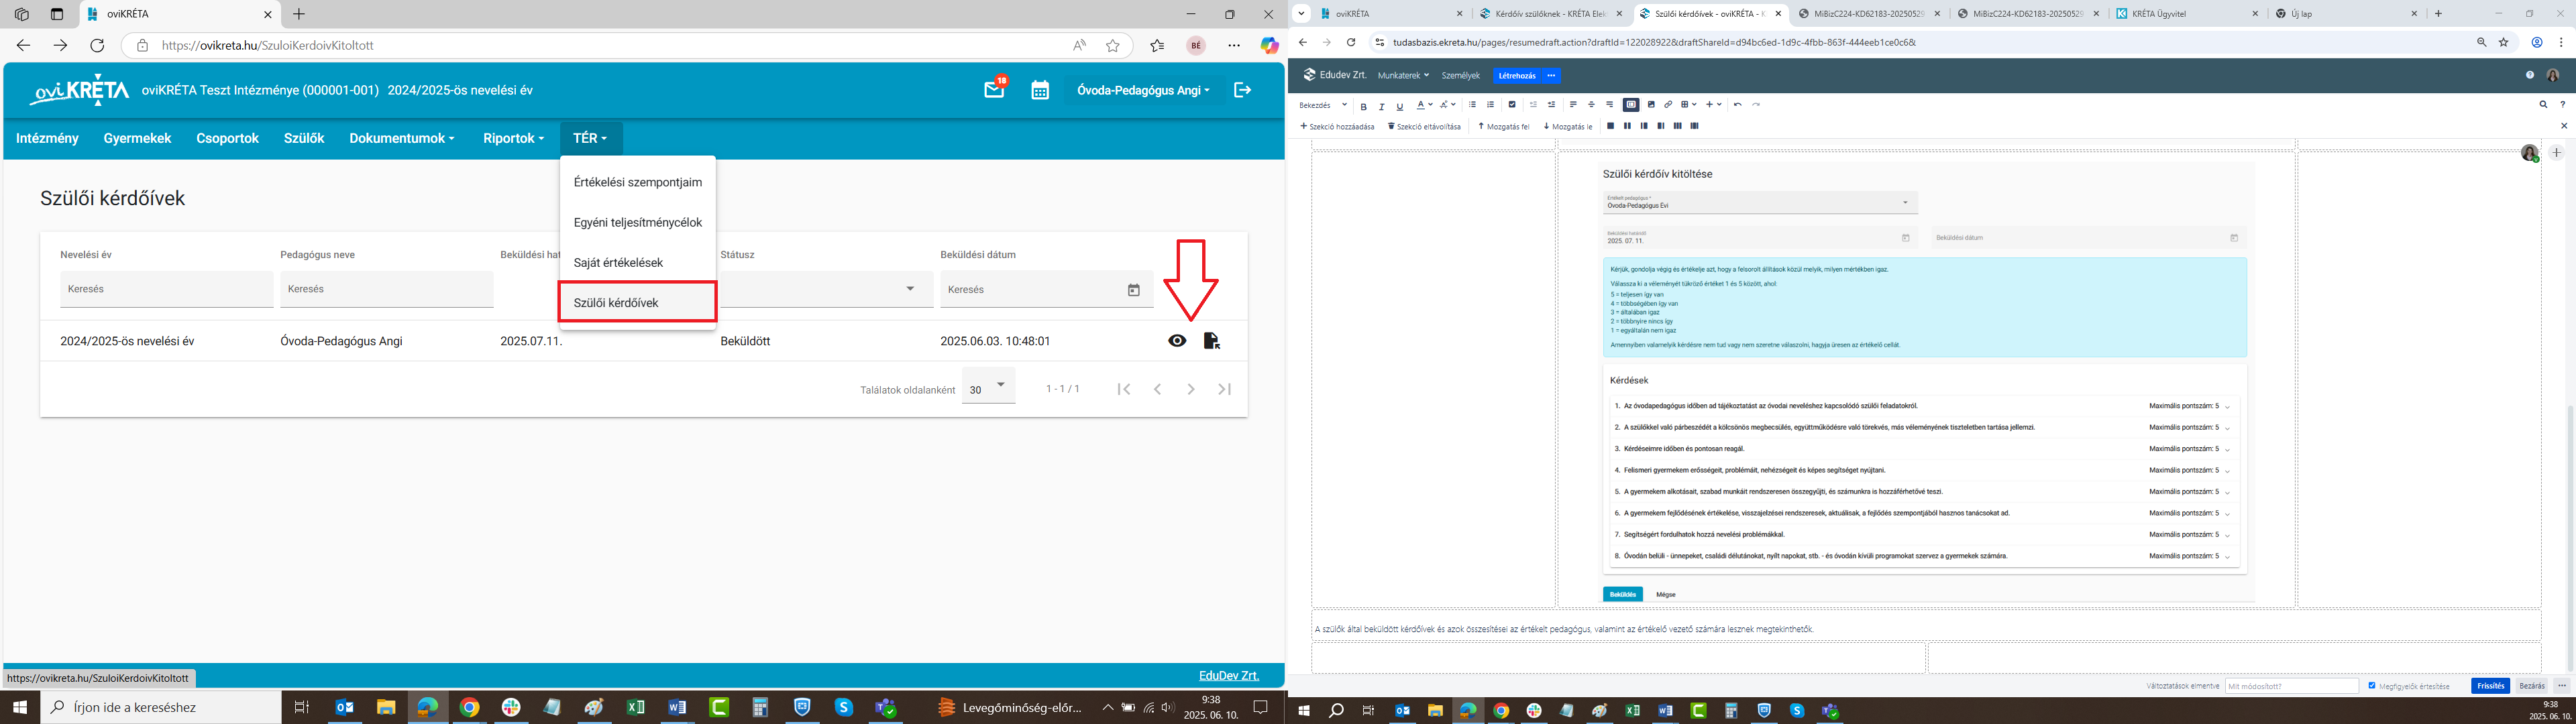View the submitted questionnaire via eye icon
Screen dimensions: 2576x724
pos(1177,341)
